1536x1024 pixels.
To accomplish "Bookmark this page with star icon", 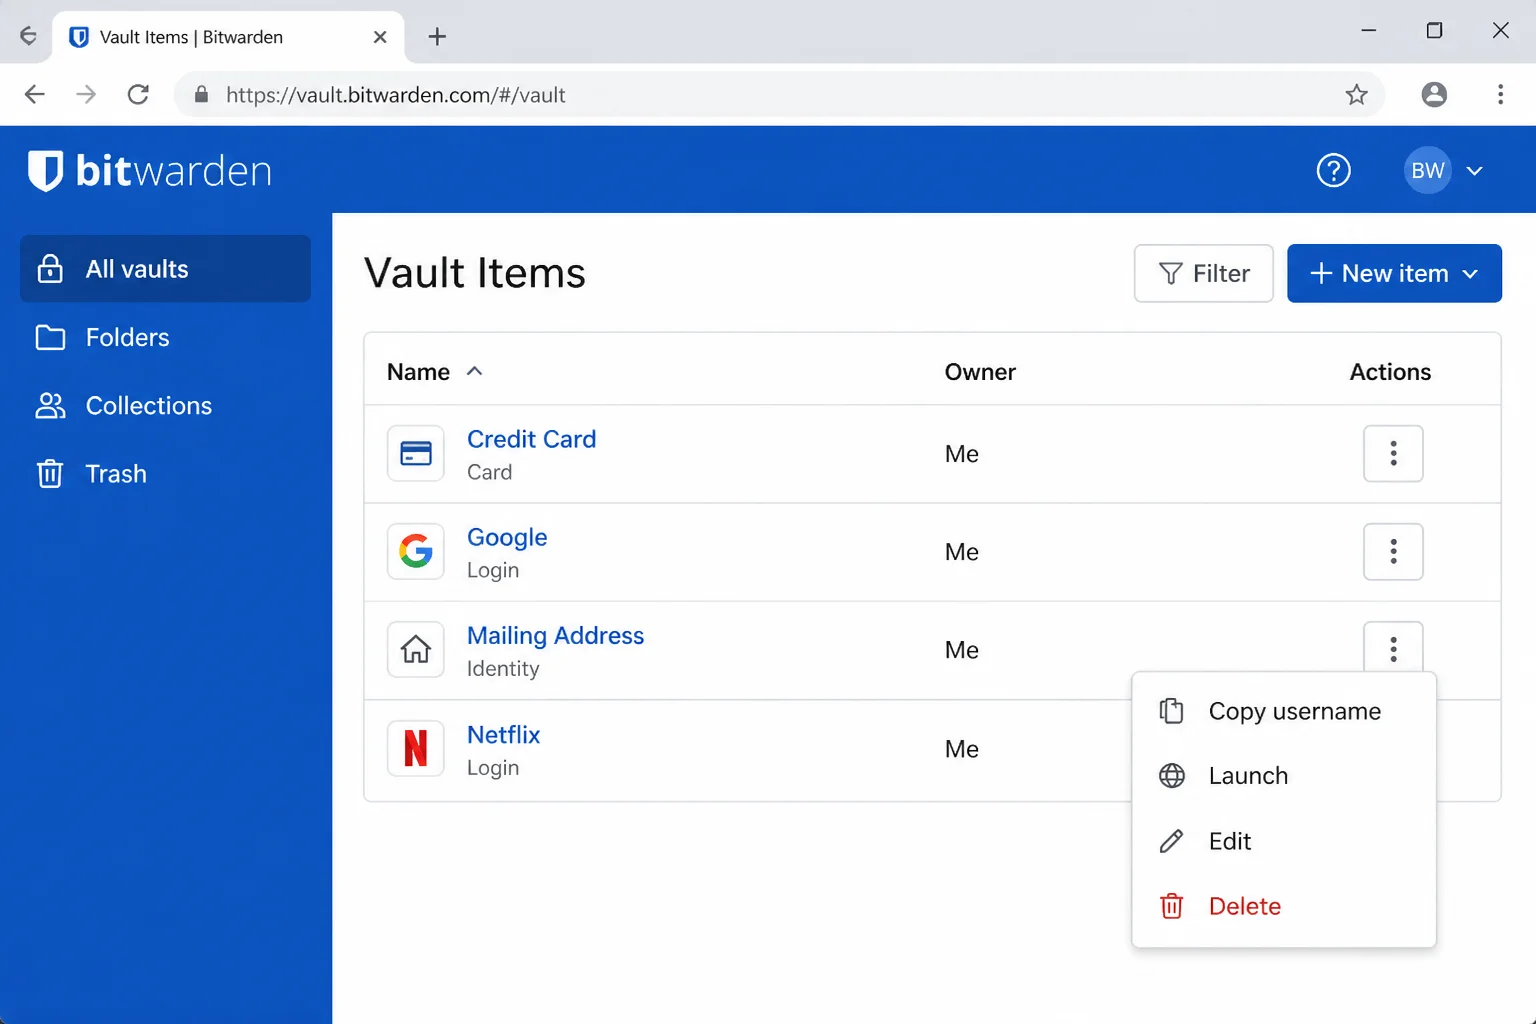I will tap(1356, 94).
